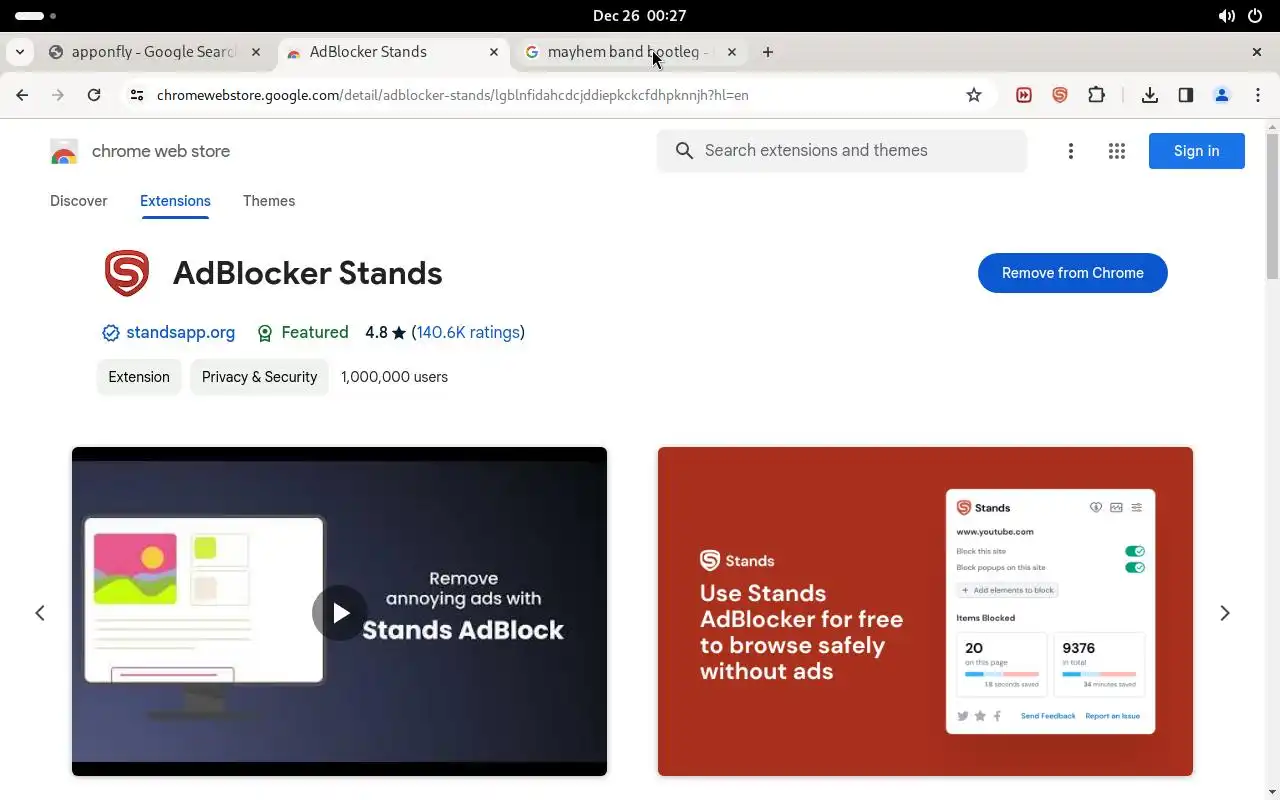Open the standsapp.org publisher link

click(180, 332)
